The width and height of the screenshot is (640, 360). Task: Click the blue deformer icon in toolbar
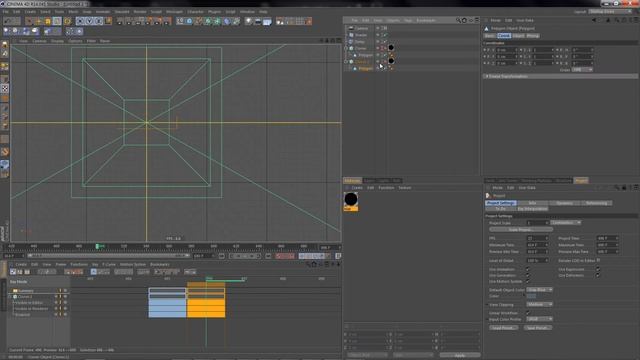point(227,21)
